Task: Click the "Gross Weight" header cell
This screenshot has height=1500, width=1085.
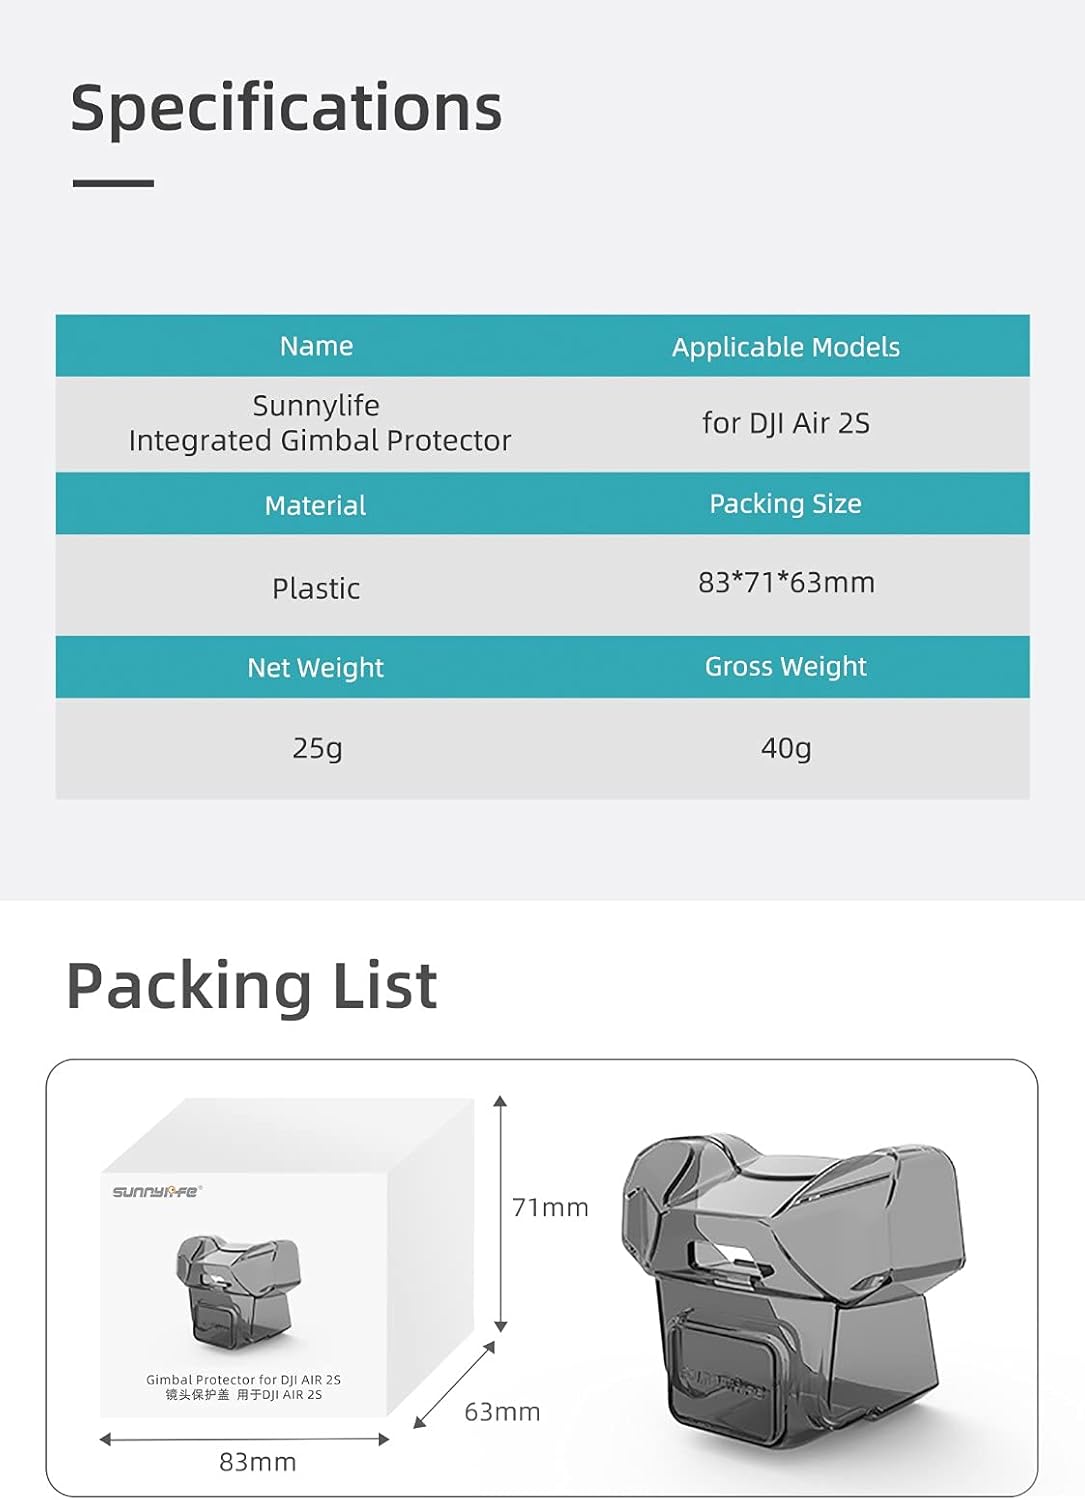Action: coord(785,666)
